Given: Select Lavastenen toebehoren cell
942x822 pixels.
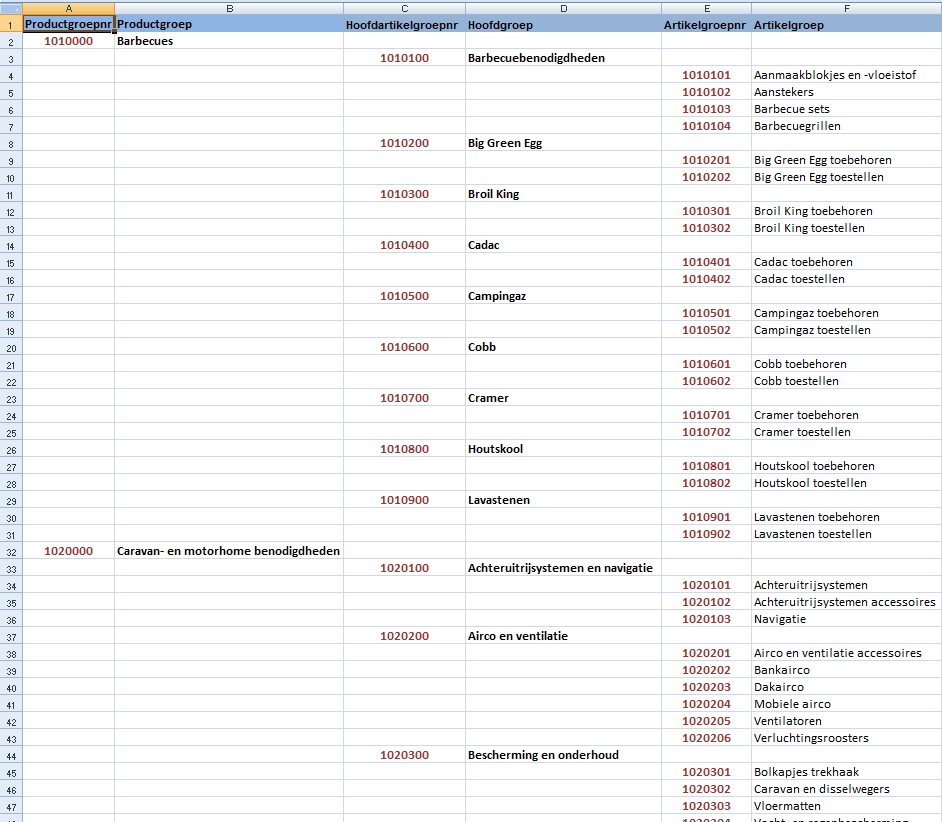Looking at the screenshot, I should coord(846,517).
